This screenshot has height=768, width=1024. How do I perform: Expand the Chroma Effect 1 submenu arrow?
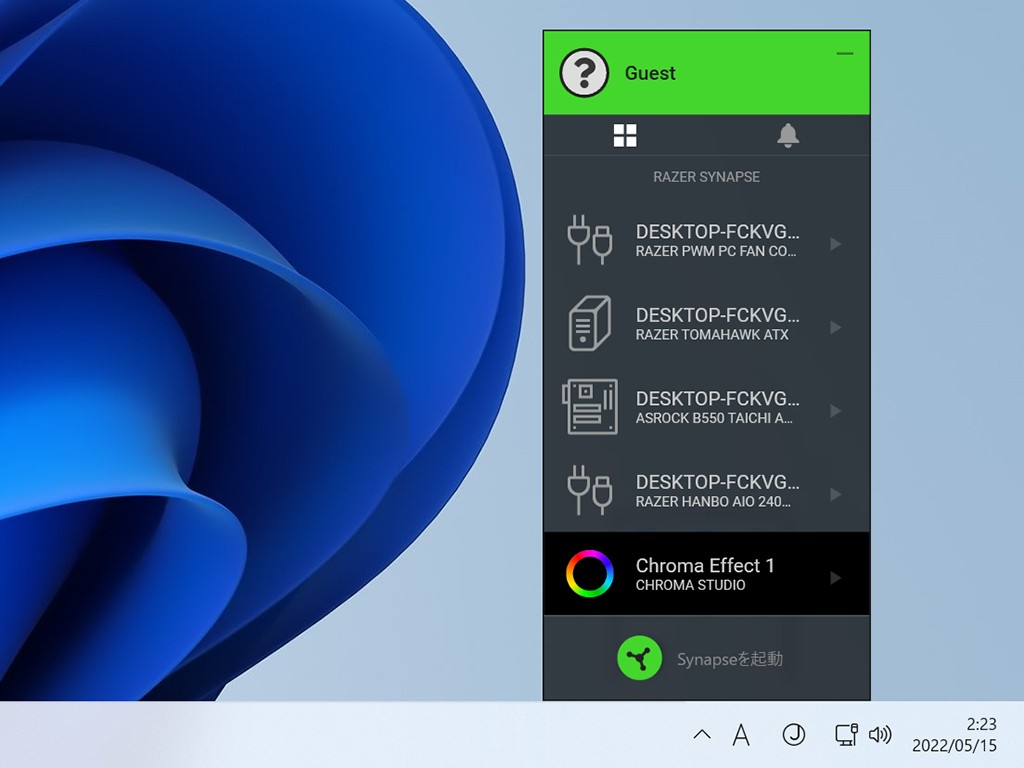[x=836, y=578]
